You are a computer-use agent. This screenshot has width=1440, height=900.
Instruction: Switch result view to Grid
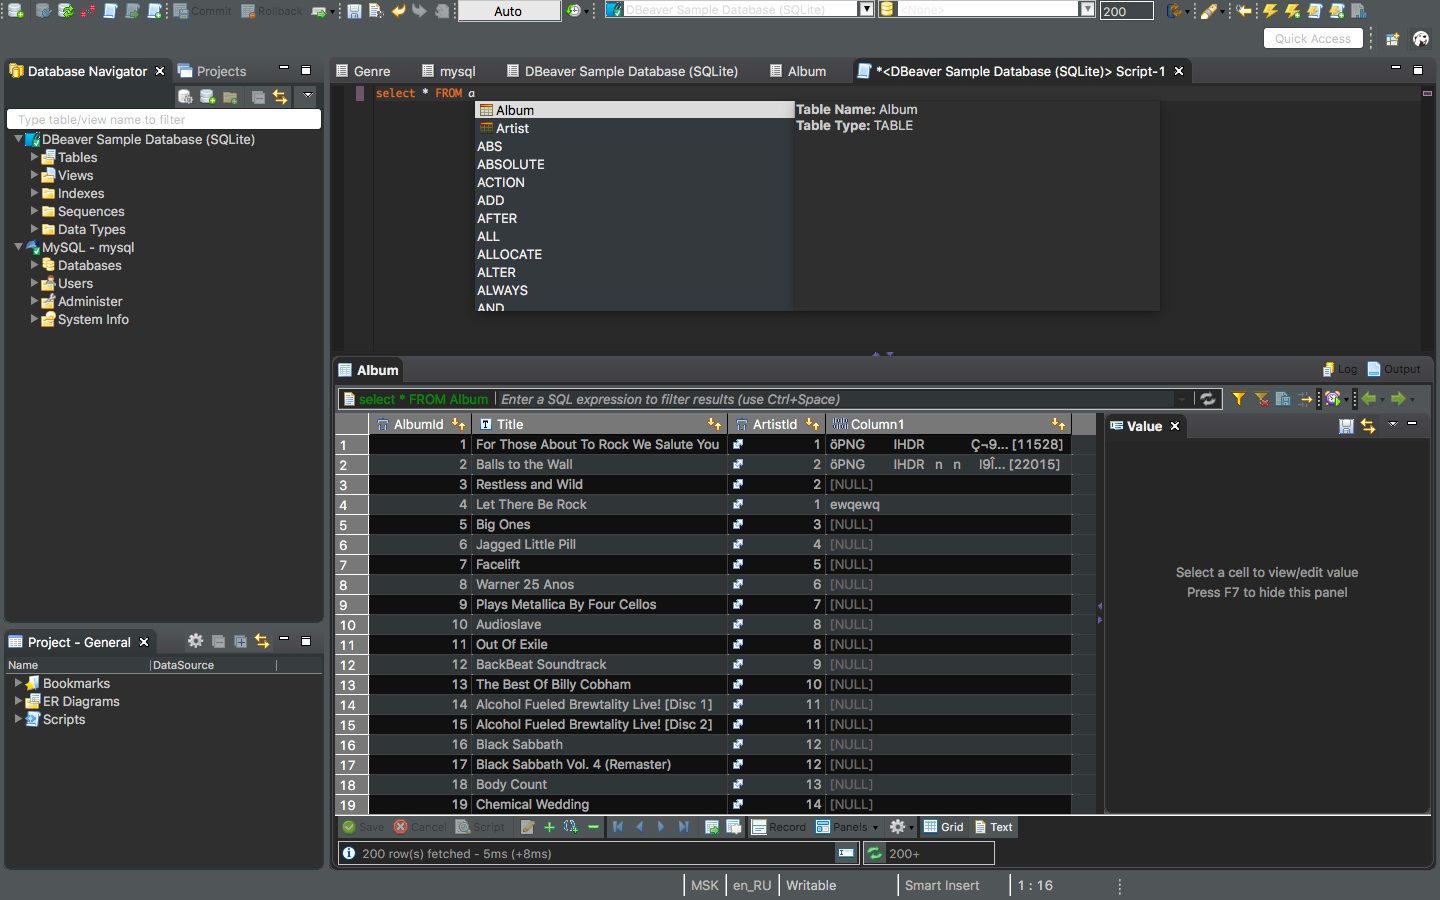click(x=944, y=827)
